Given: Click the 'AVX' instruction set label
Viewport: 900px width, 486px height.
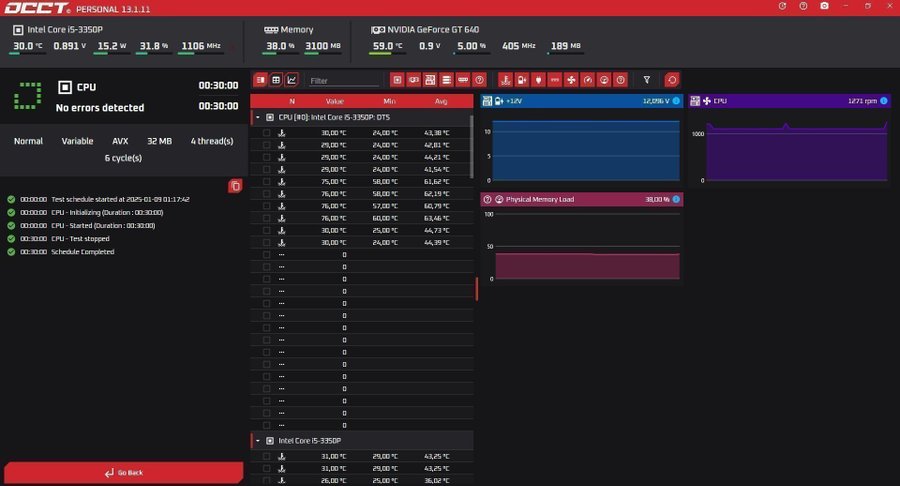Looking at the screenshot, I should [120, 141].
